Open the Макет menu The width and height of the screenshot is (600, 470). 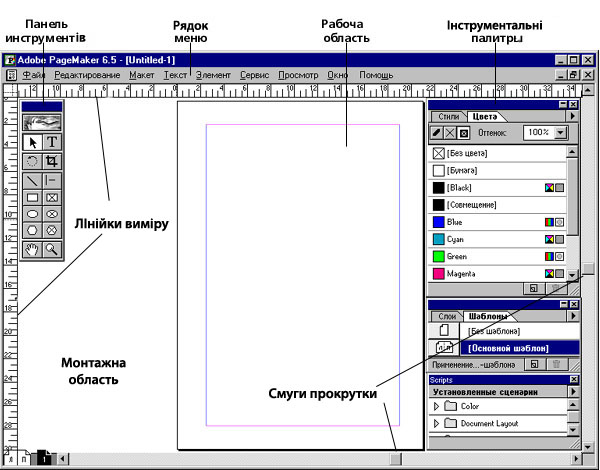(x=142, y=75)
